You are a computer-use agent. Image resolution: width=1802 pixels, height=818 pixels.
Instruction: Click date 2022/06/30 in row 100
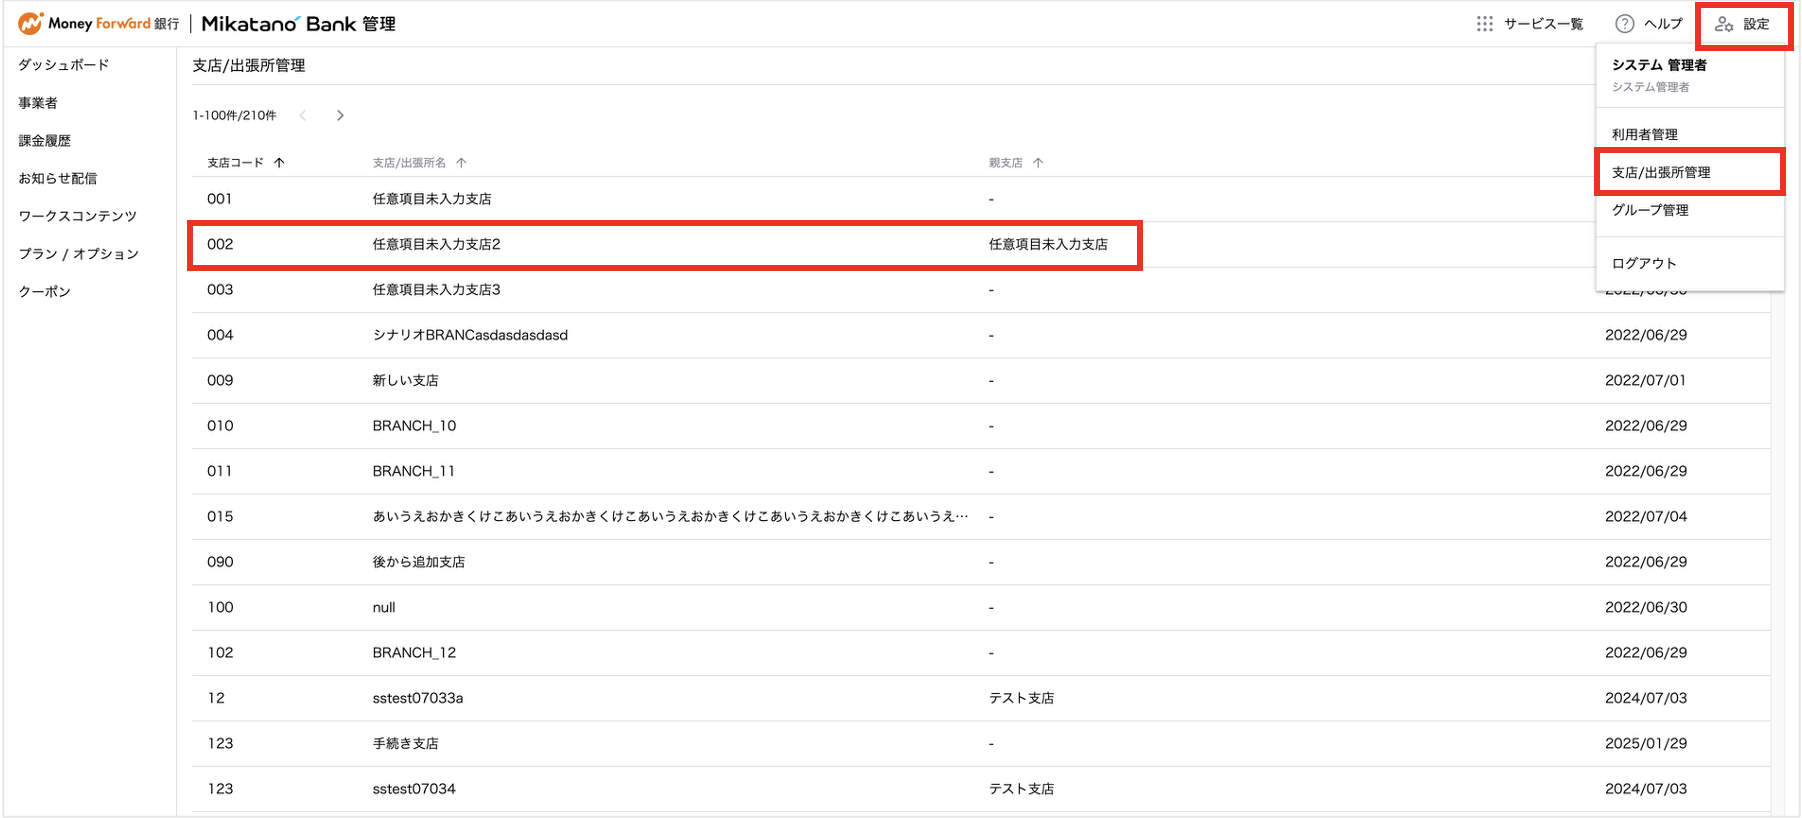pyautogui.click(x=1646, y=608)
